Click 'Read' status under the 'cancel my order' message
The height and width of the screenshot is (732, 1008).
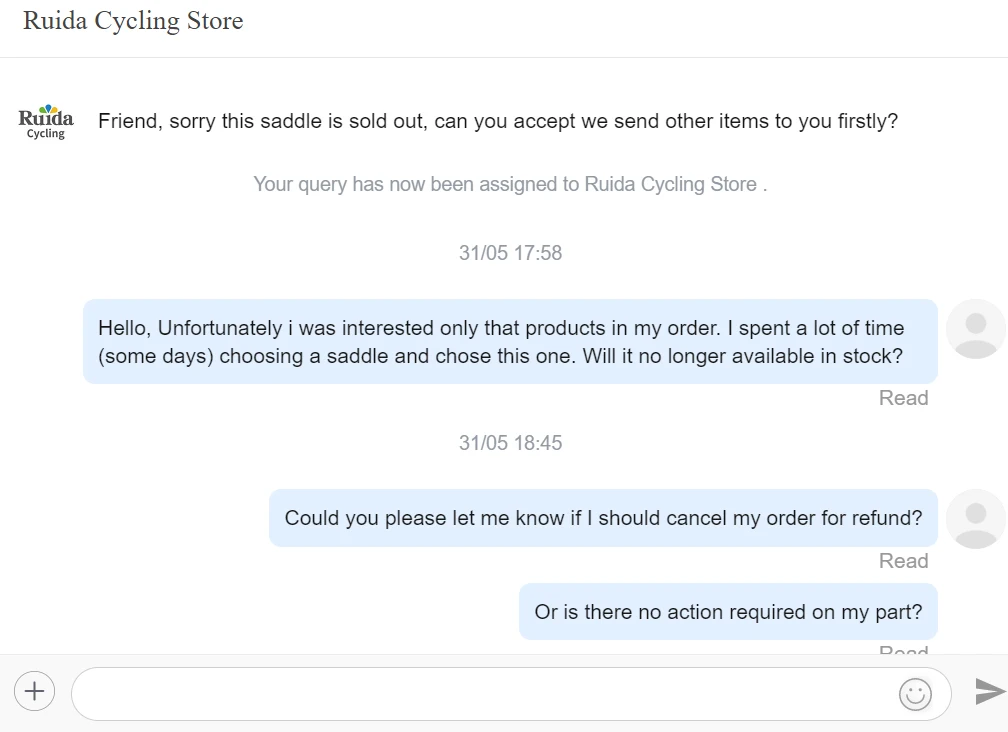tap(903, 561)
